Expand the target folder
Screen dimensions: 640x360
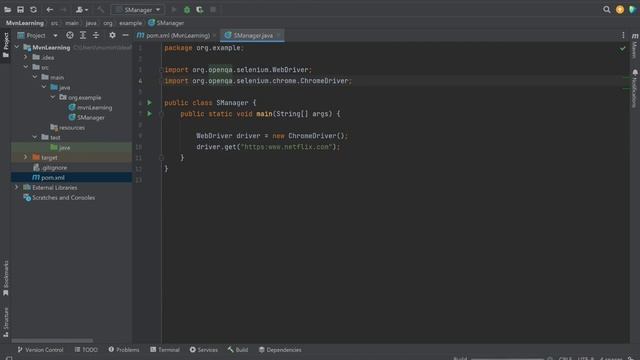tap(26, 157)
